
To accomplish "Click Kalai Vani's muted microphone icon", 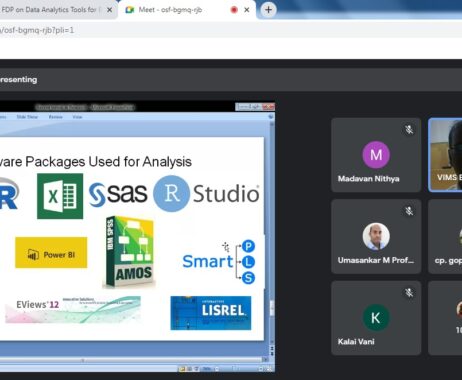I will coord(409,292).
